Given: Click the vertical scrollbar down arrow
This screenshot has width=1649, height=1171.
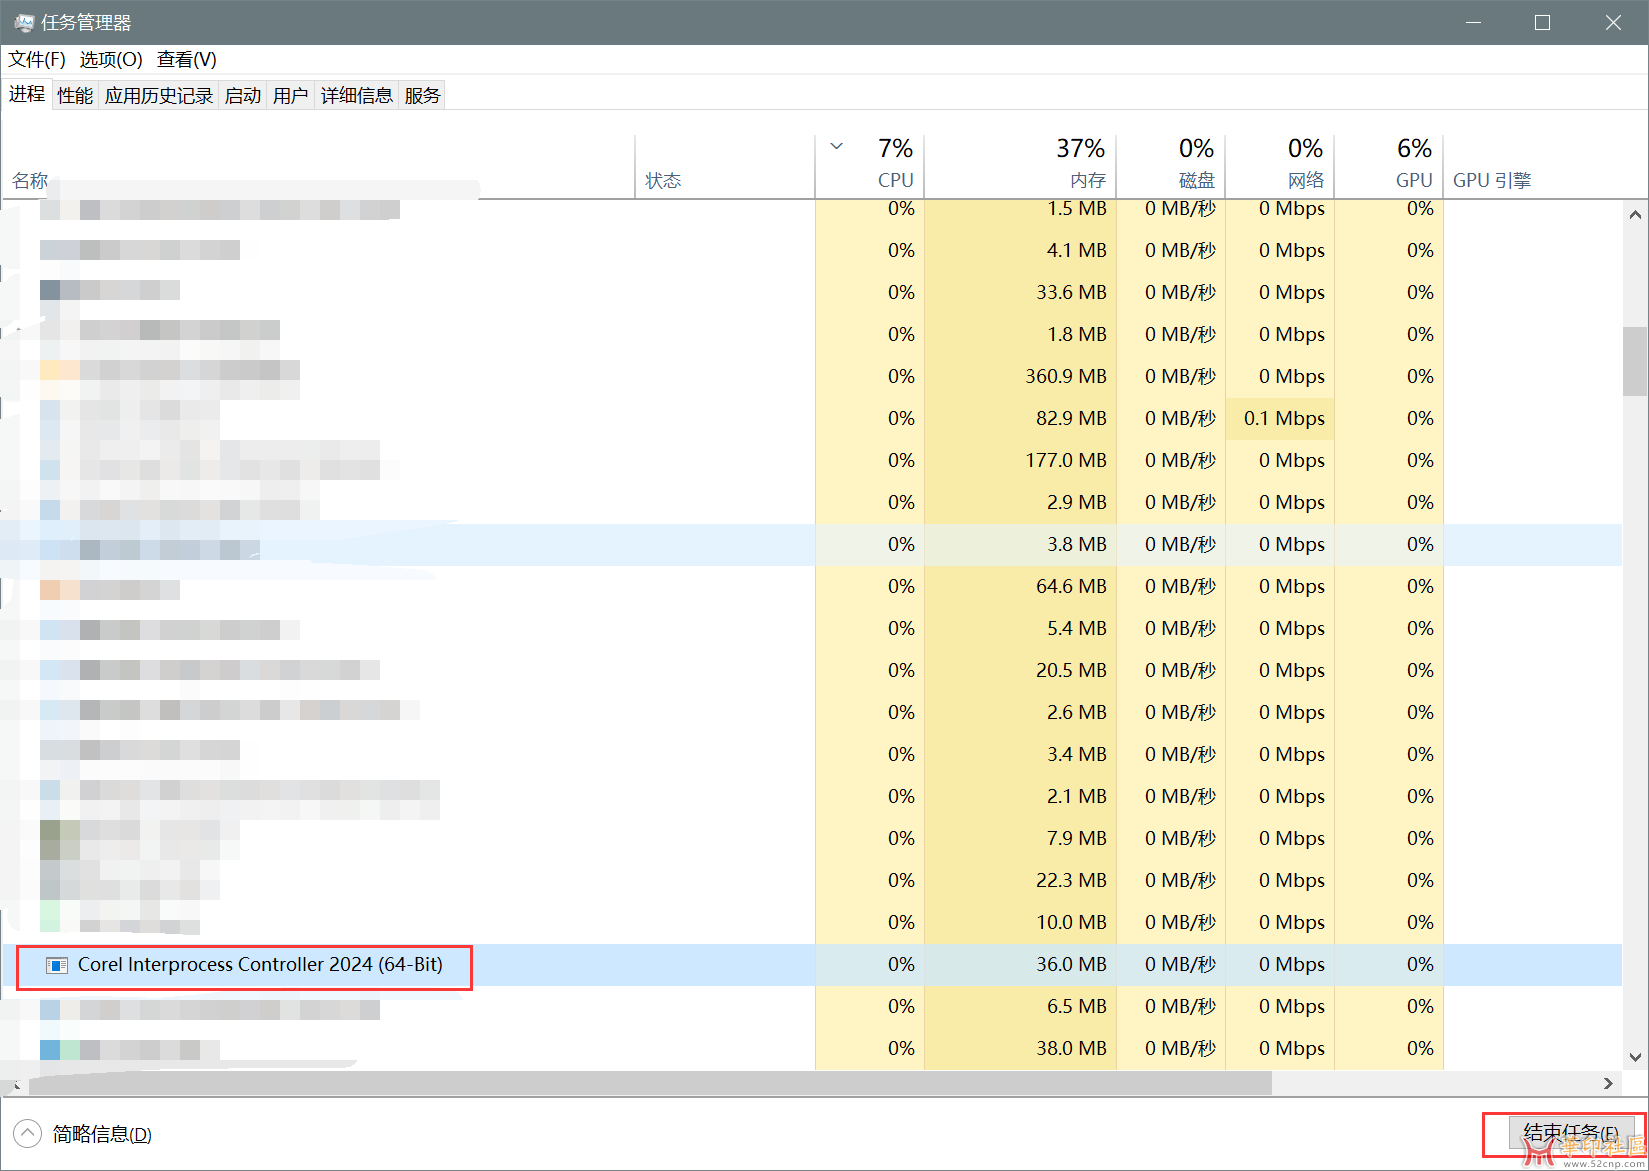Looking at the screenshot, I should (x=1635, y=1057).
